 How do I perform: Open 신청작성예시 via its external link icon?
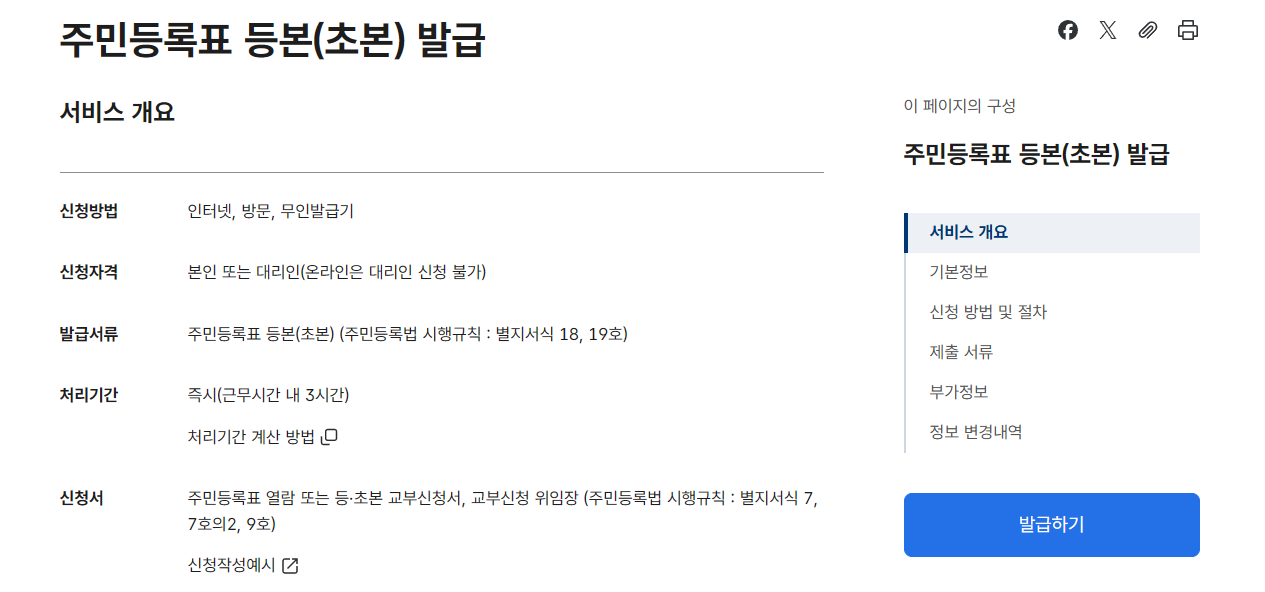(x=289, y=565)
